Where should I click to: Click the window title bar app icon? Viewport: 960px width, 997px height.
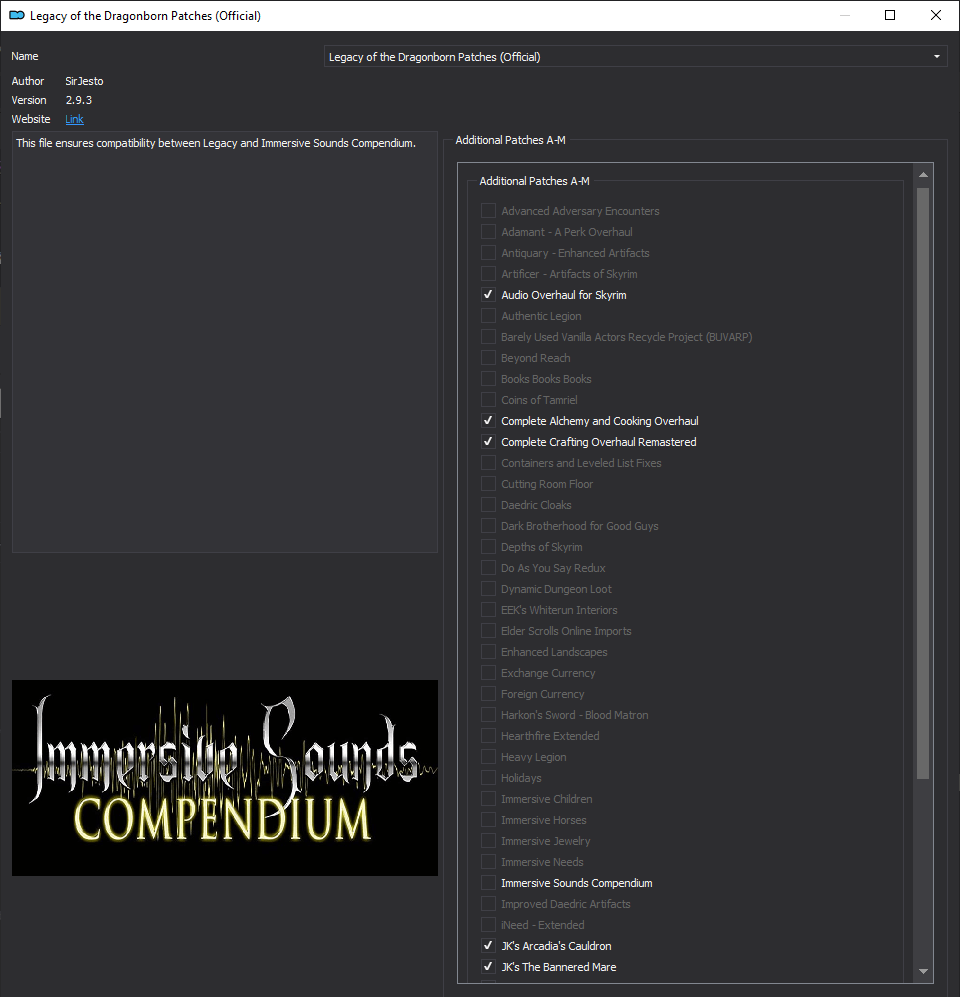point(17,15)
